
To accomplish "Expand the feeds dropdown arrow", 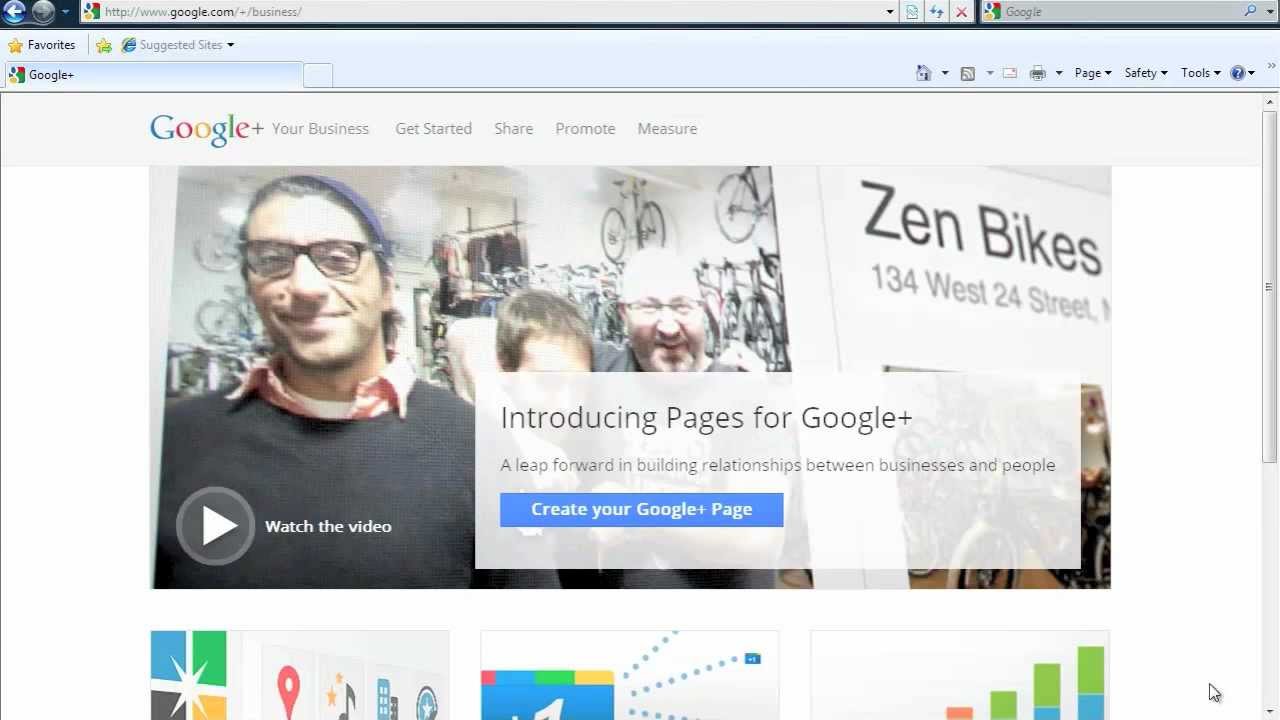I will 990,73.
